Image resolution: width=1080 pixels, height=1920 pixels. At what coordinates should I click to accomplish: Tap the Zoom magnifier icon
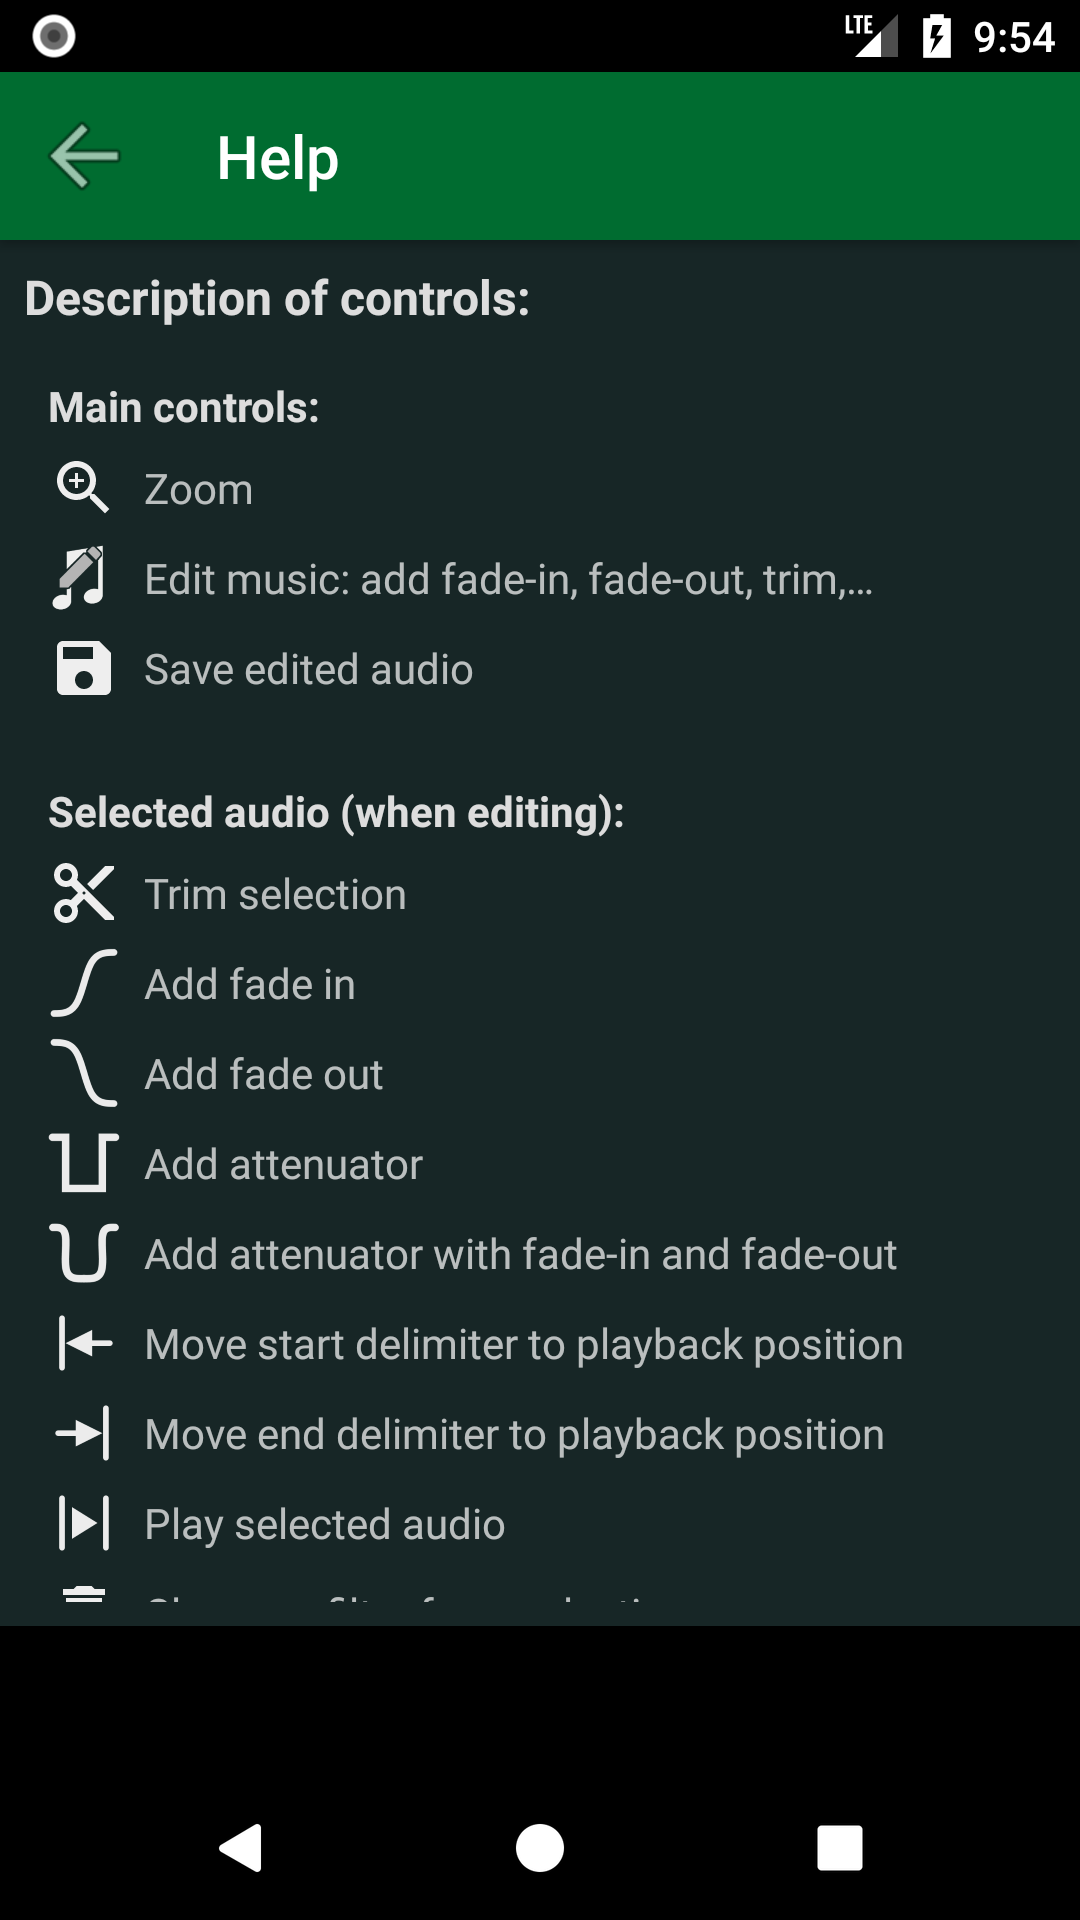tap(84, 487)
